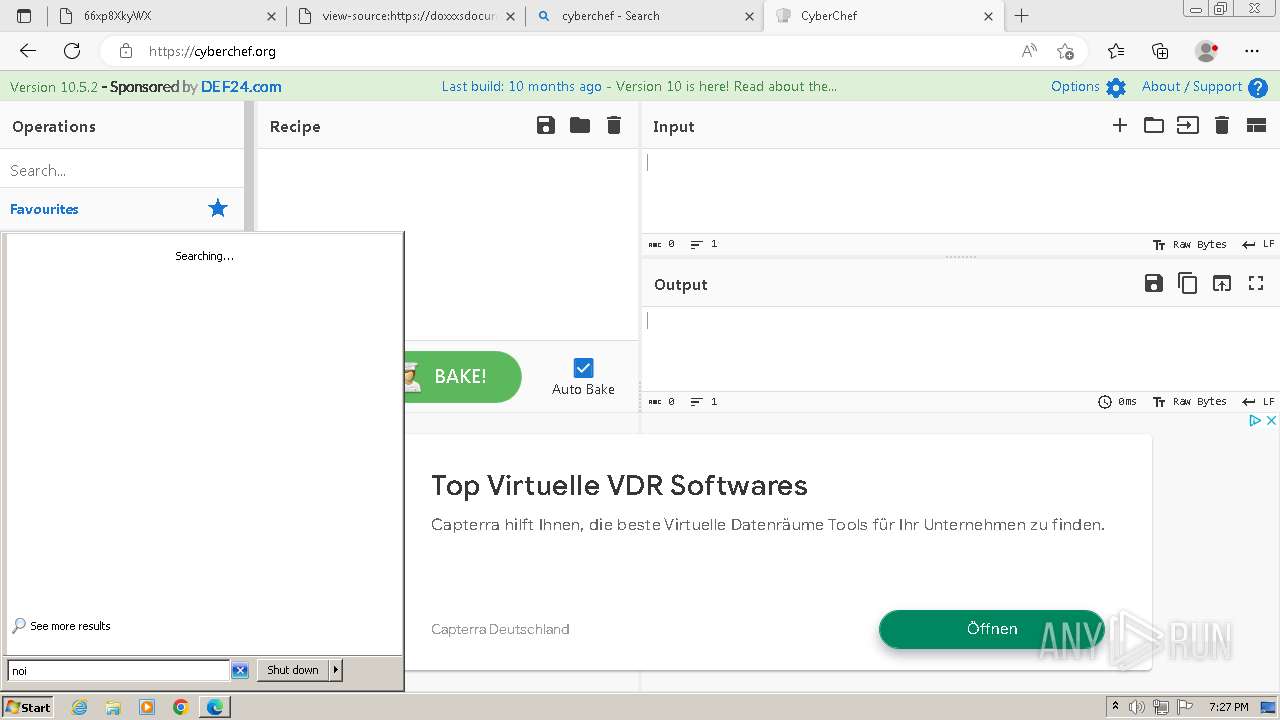This screenshot has width=1280, height=720.
Task: Focus the Operations search box
Action: pyautogui.click(x=122, y=170)
